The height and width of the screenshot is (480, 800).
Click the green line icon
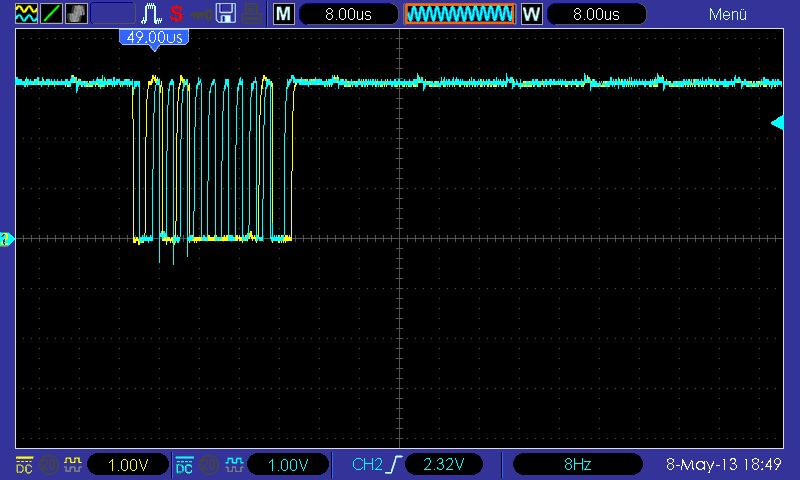pos(51,14)
